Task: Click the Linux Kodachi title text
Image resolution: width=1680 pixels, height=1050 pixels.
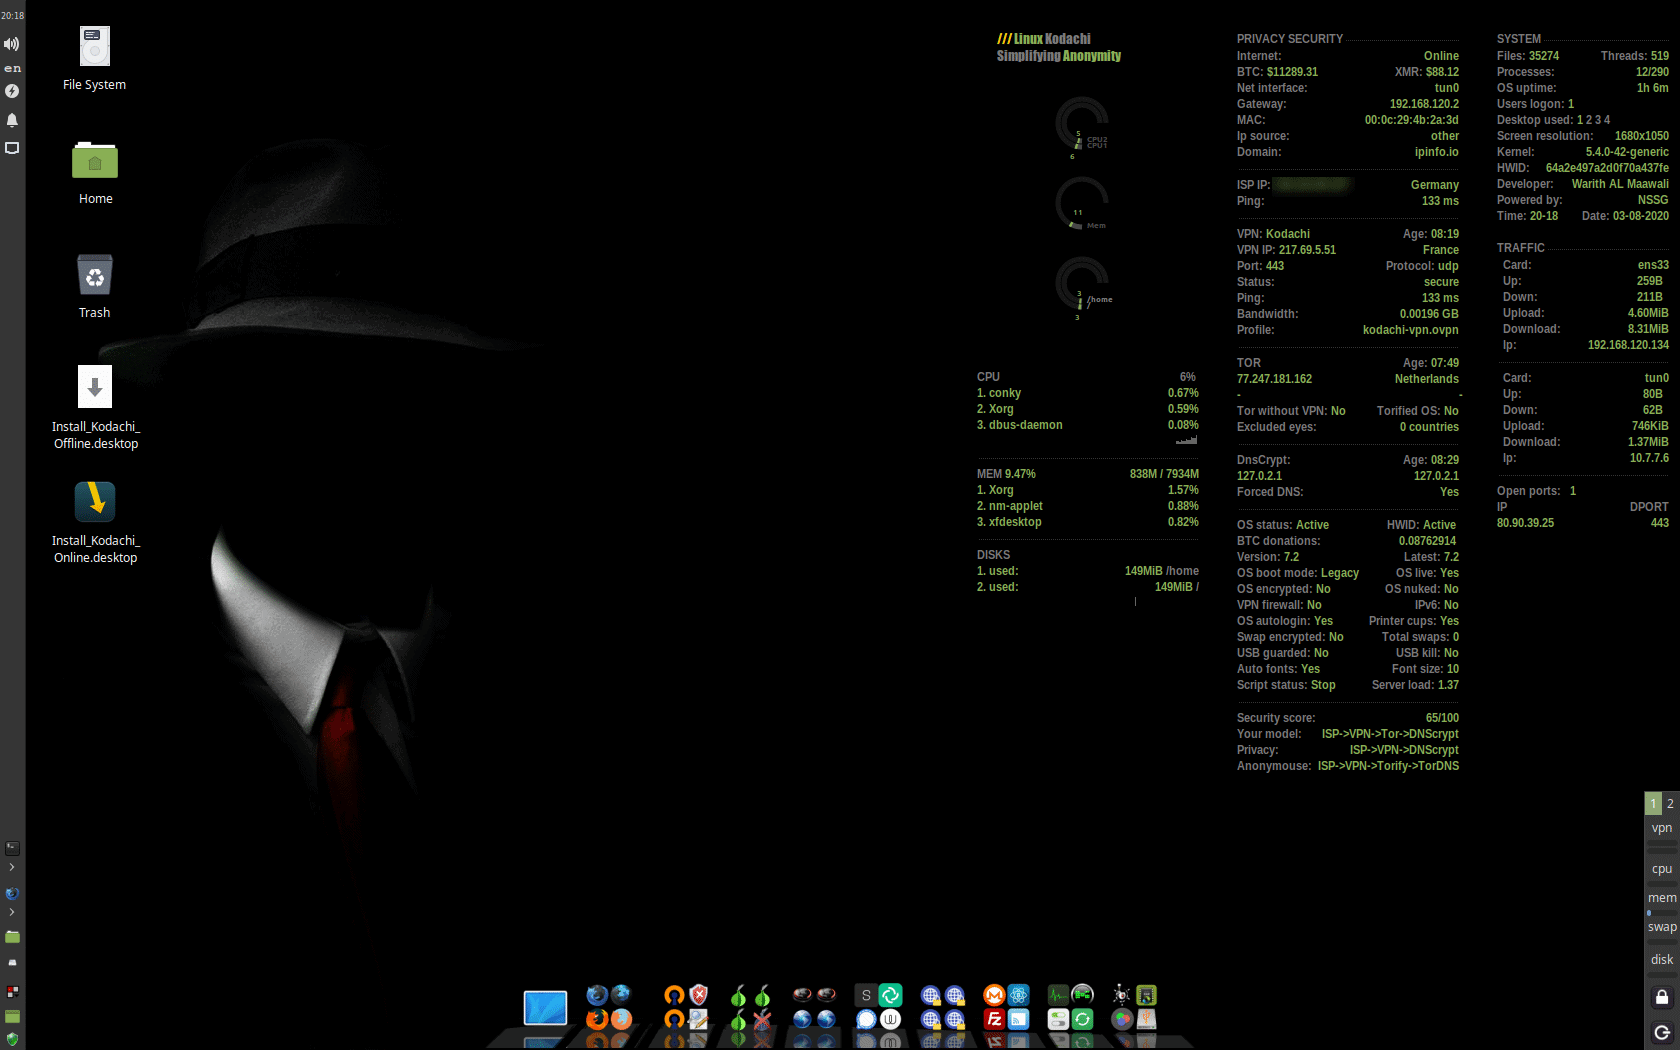Action: 1044,39
